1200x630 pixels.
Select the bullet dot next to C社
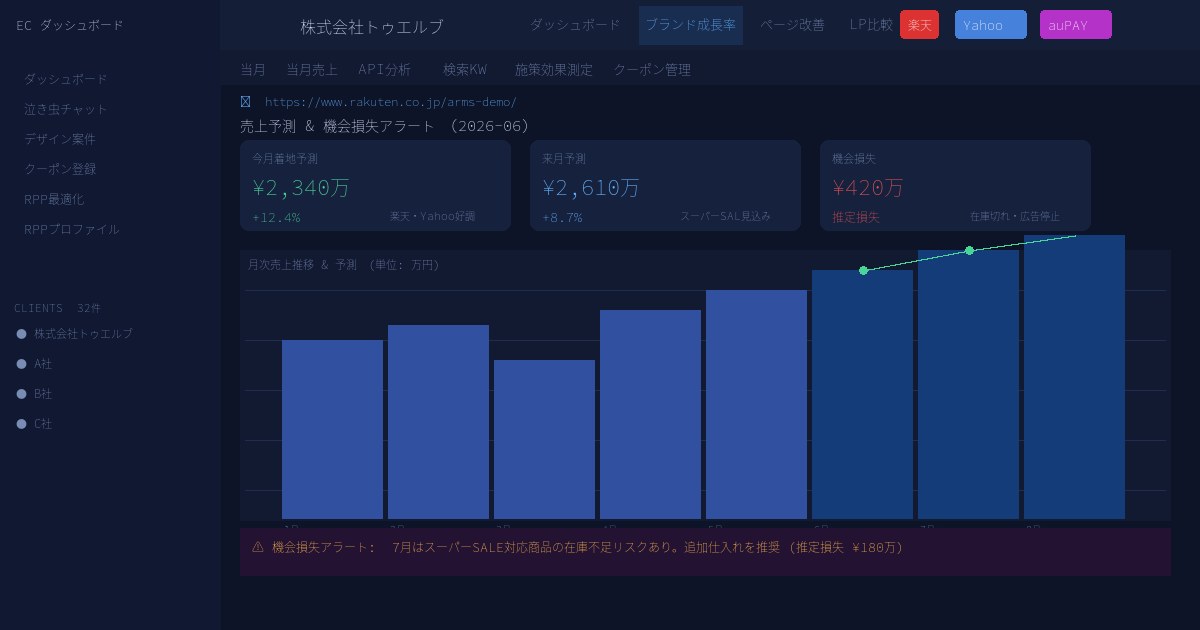pos(22,424)
